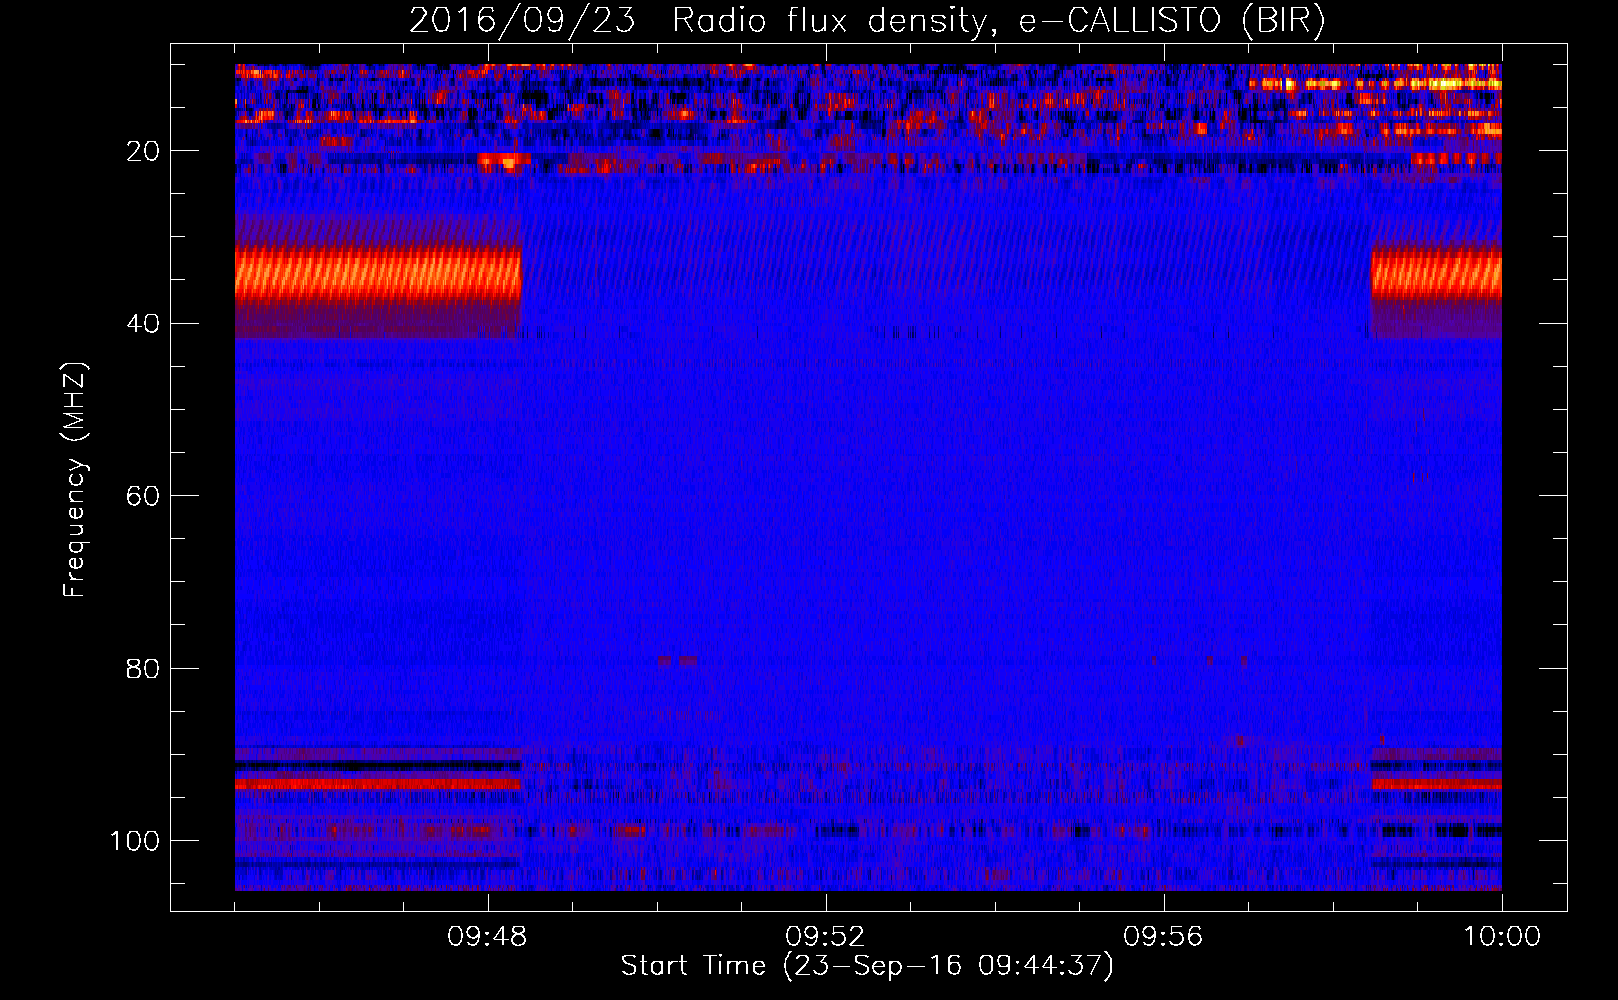Click the "80" frequency tick label

coord(143,668)
